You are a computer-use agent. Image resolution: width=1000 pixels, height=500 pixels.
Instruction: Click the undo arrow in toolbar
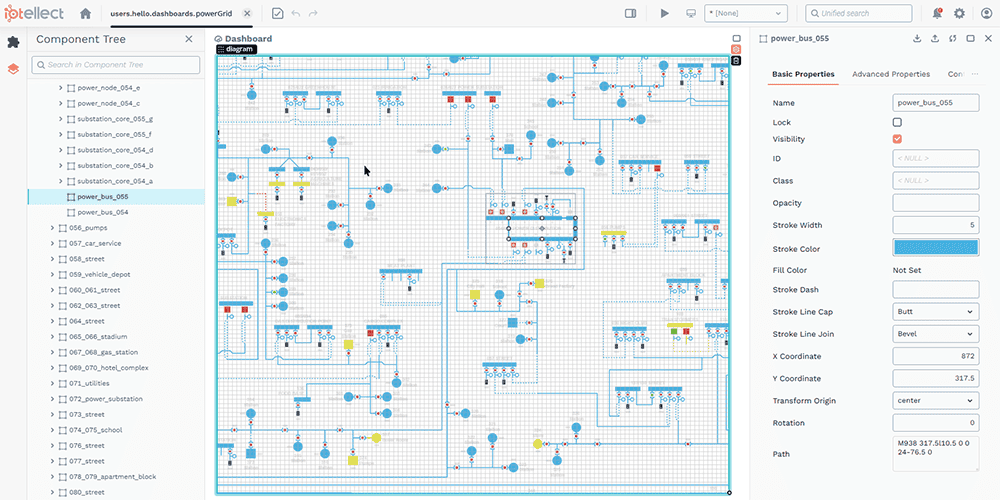coord(294,14)
